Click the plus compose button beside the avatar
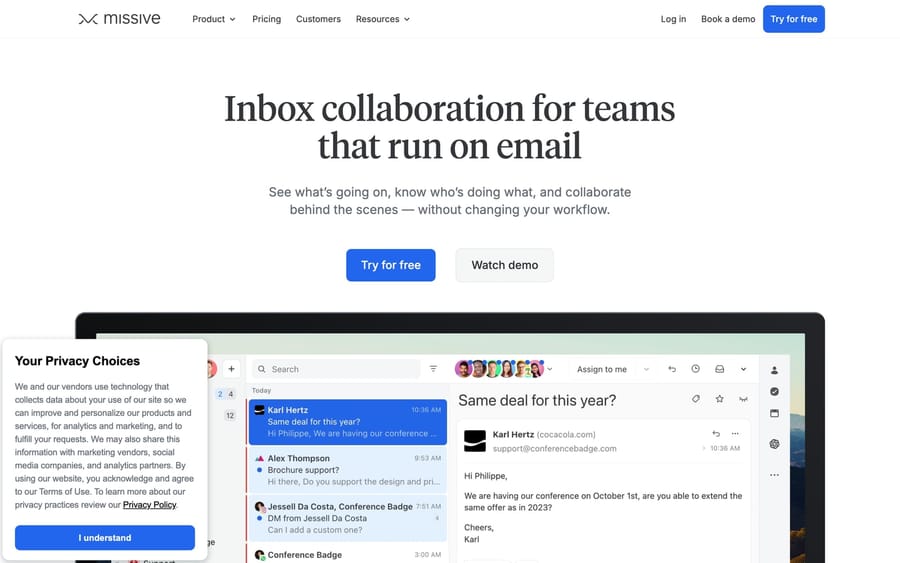 pyautogui.click(x=231, y=369)
